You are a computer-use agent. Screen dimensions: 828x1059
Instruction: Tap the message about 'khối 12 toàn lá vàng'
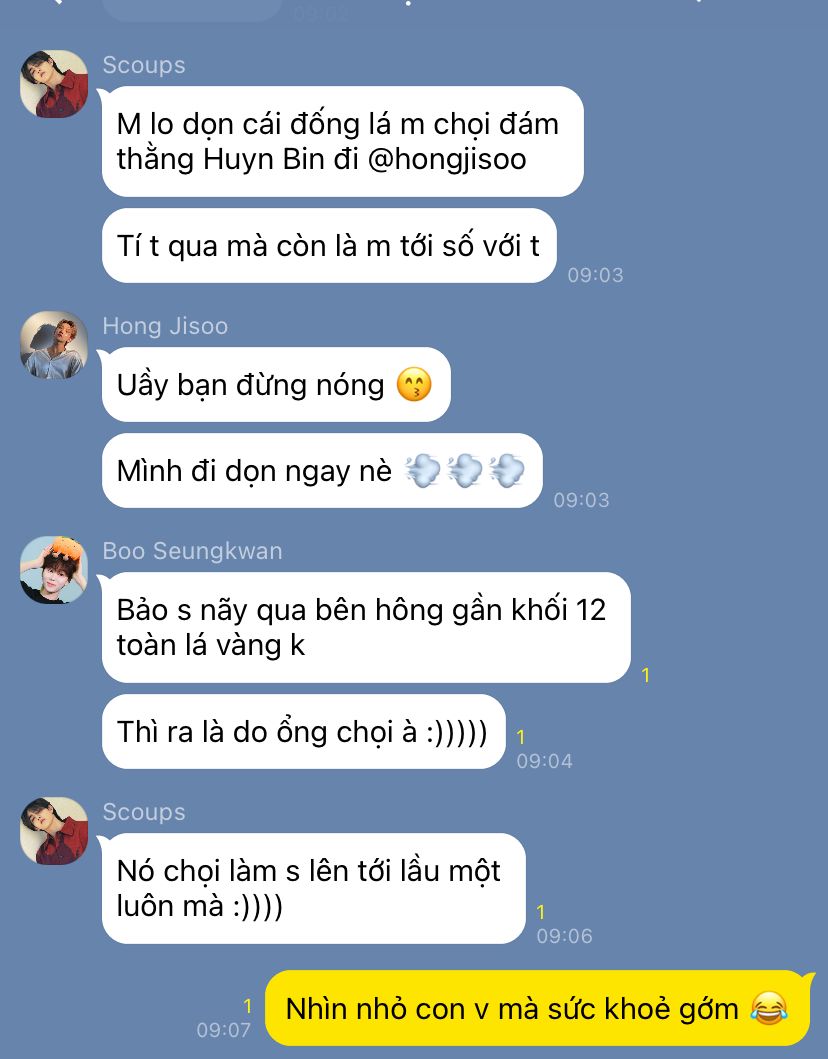tap(366, 627)
